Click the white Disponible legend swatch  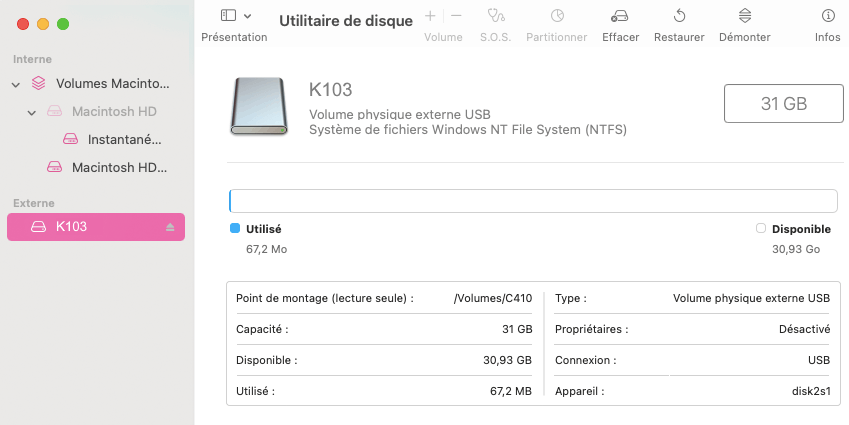[761, 228]
